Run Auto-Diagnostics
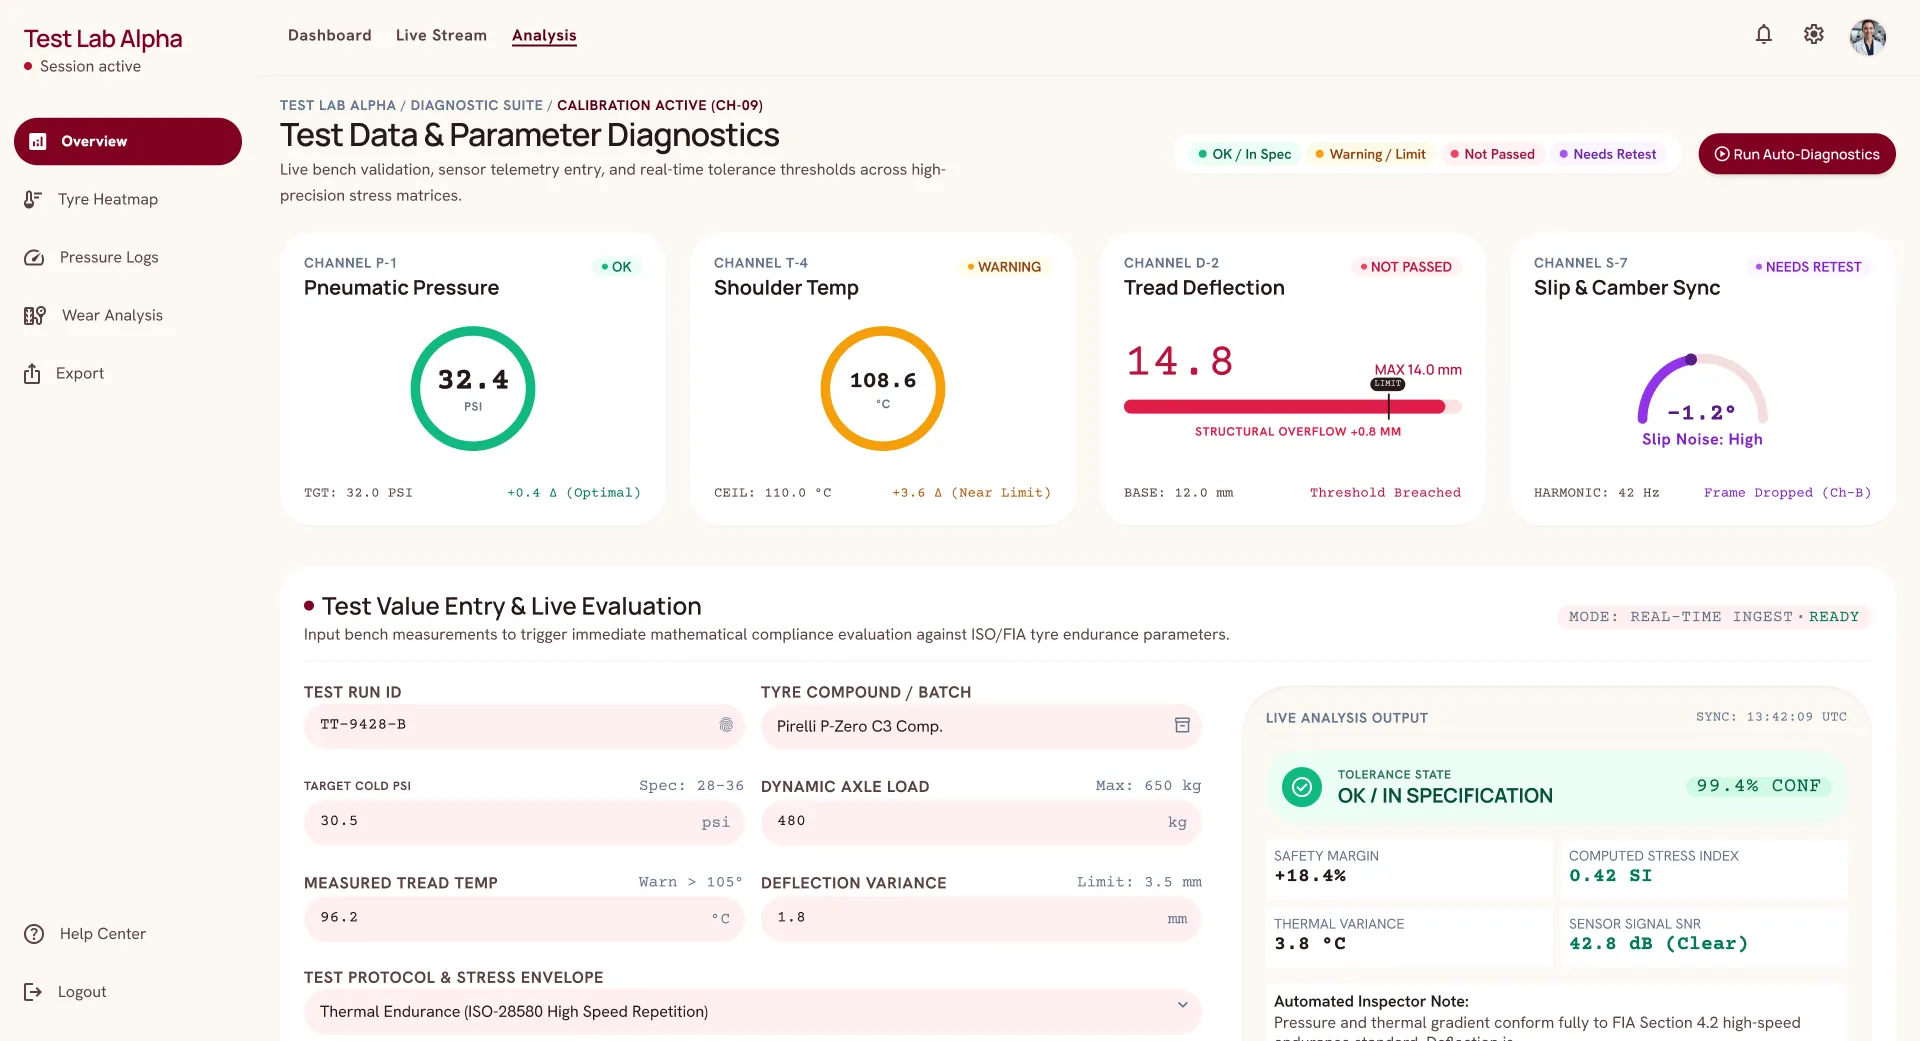The image size is (1920, 1041). pos(1797,154)
